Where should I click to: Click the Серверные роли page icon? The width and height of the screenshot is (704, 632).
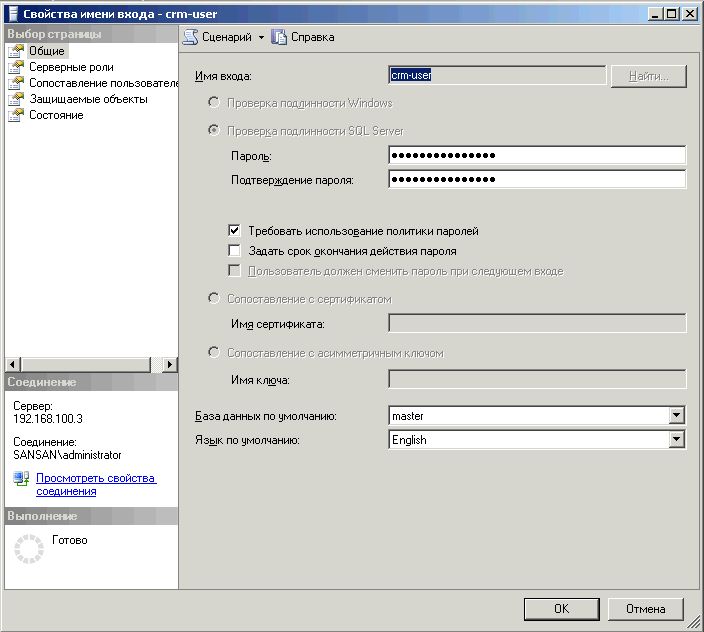point(16,67)
